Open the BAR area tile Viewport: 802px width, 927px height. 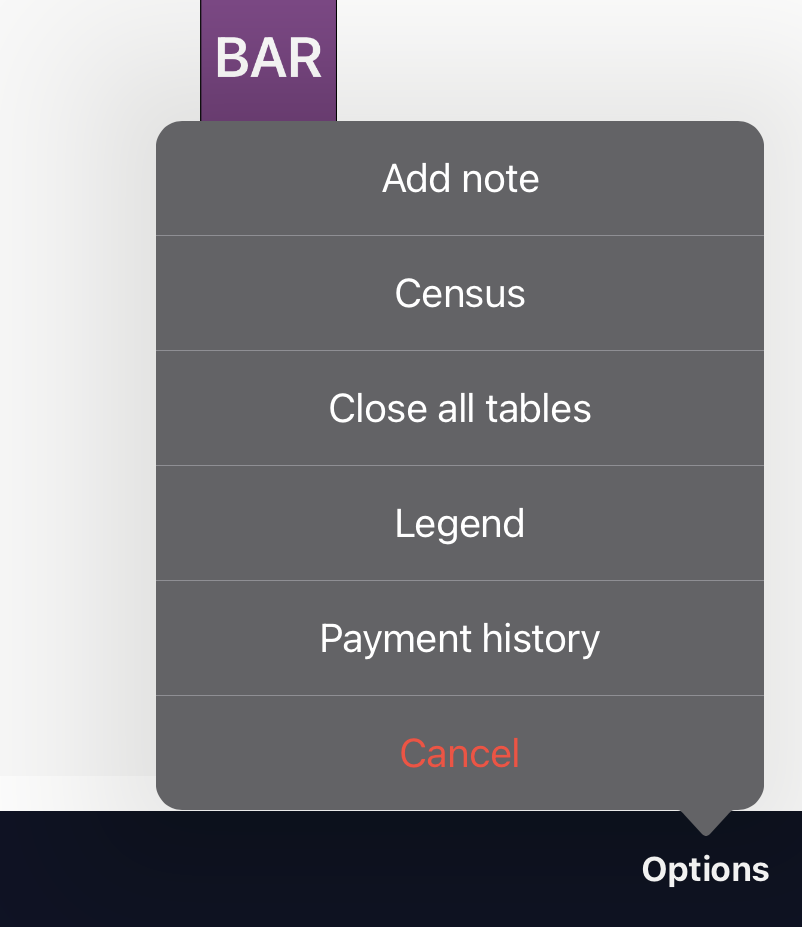click(268, 60)
